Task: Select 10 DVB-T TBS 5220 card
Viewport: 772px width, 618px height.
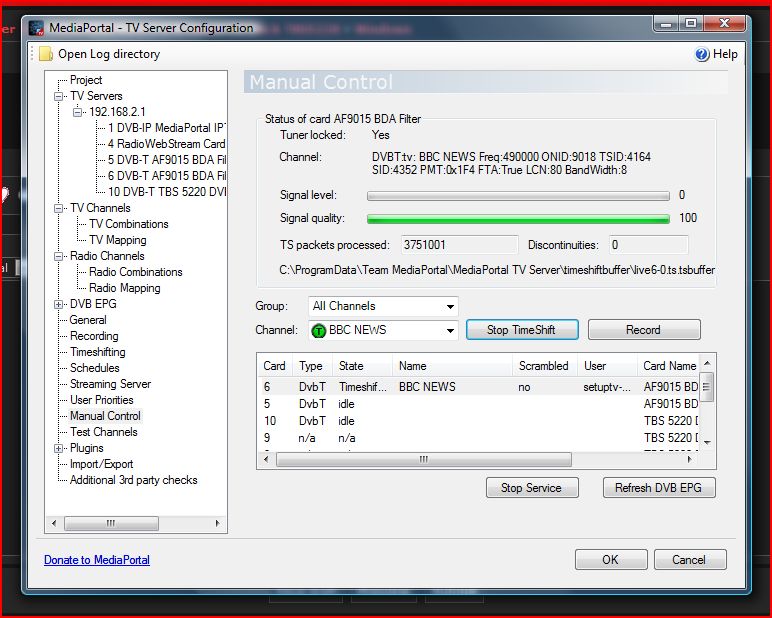Action: coord(166,192)
